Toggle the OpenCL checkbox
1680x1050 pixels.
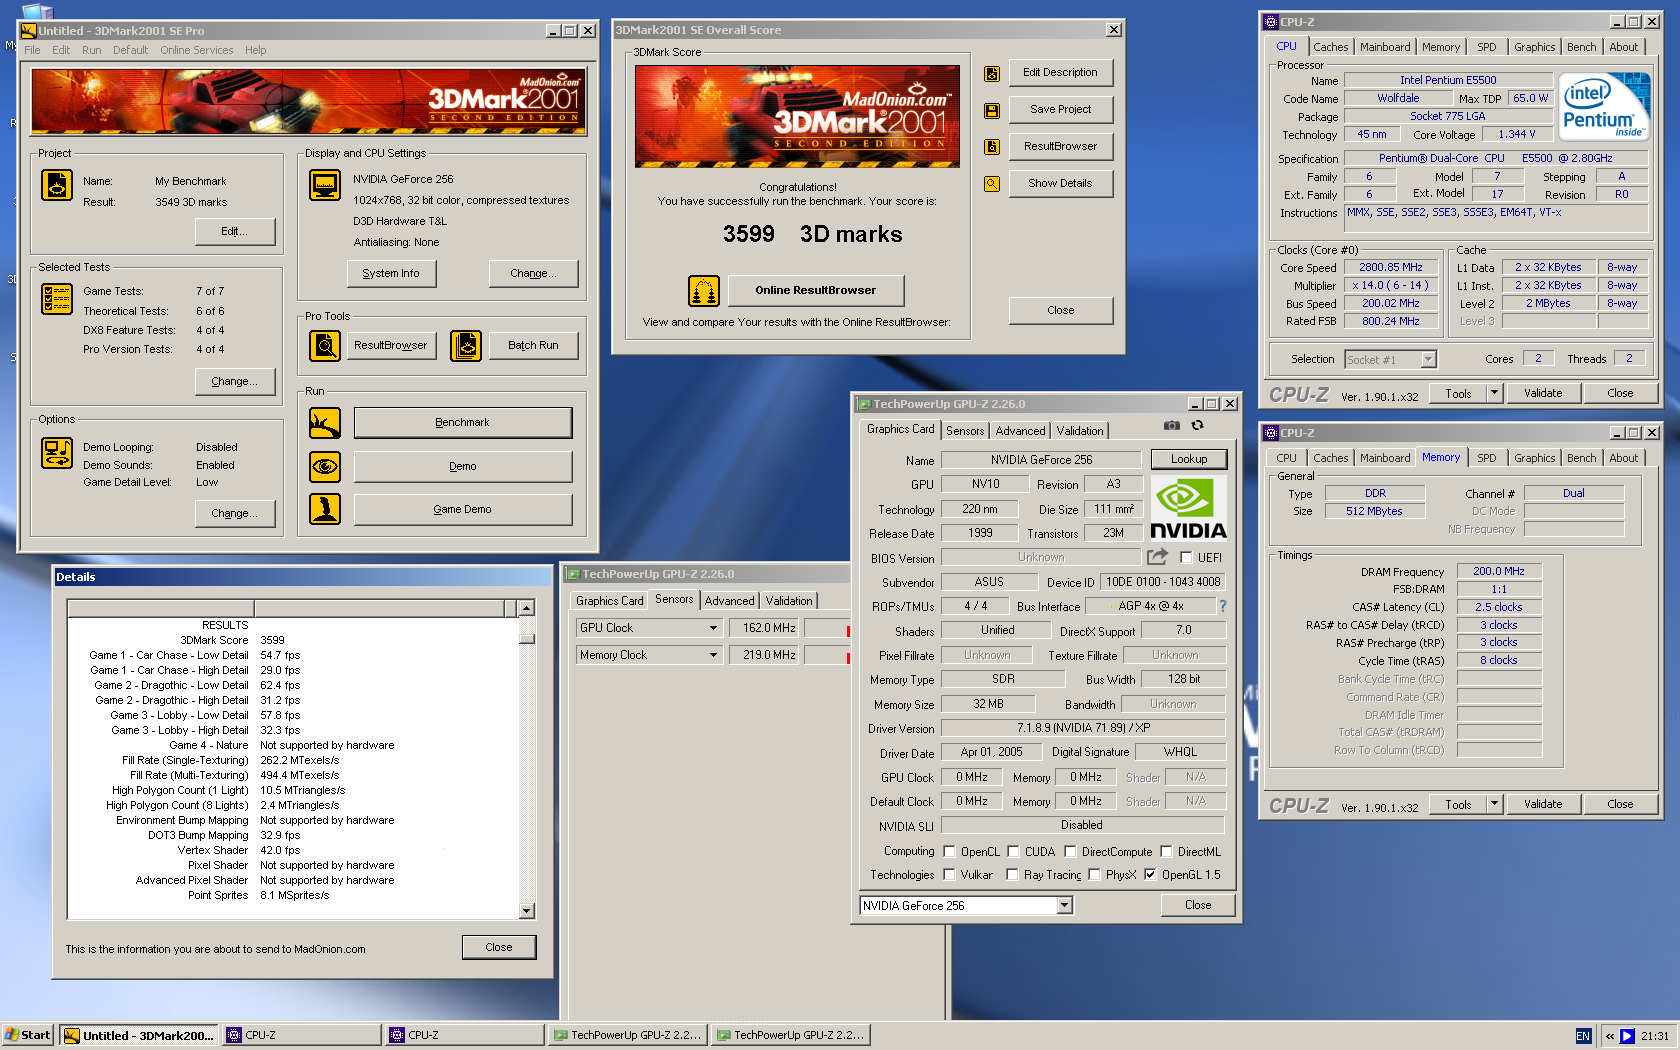949,852
